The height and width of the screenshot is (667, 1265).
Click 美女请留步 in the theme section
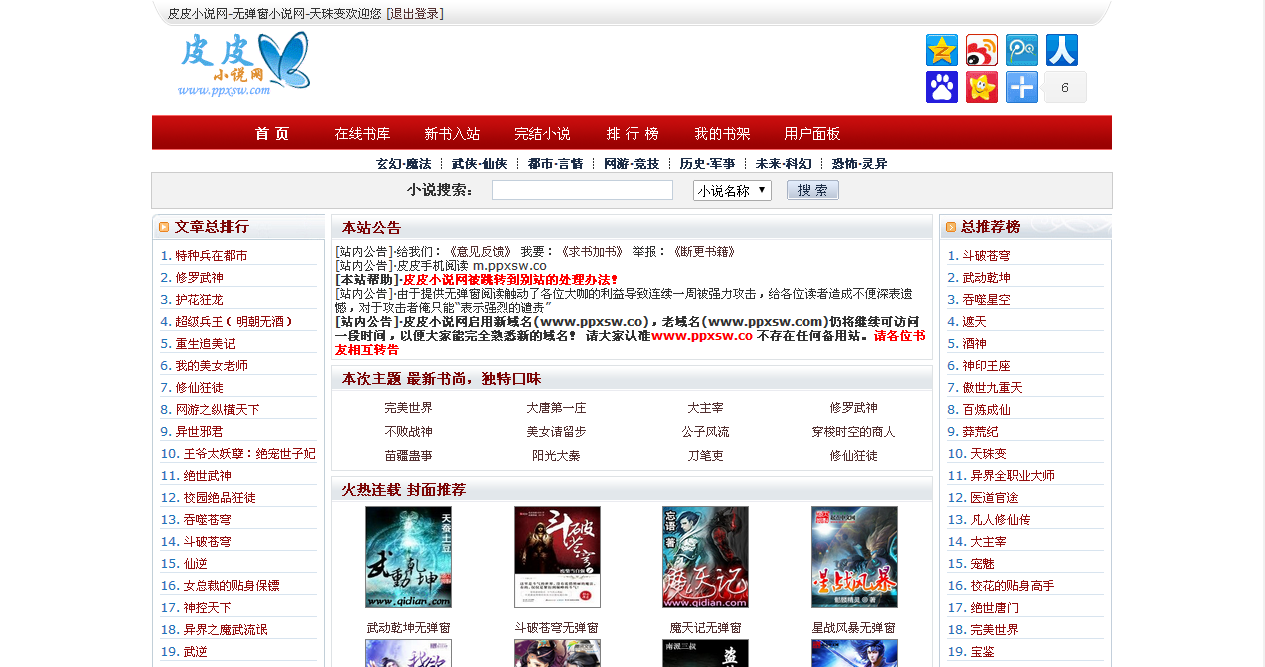(x=556, y=432)
